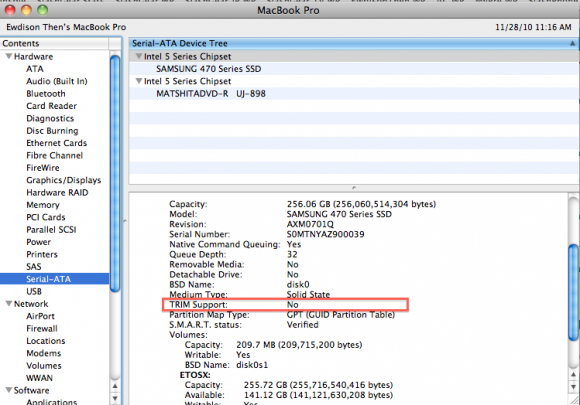Select Bluetooth in the Contents list

45,94
